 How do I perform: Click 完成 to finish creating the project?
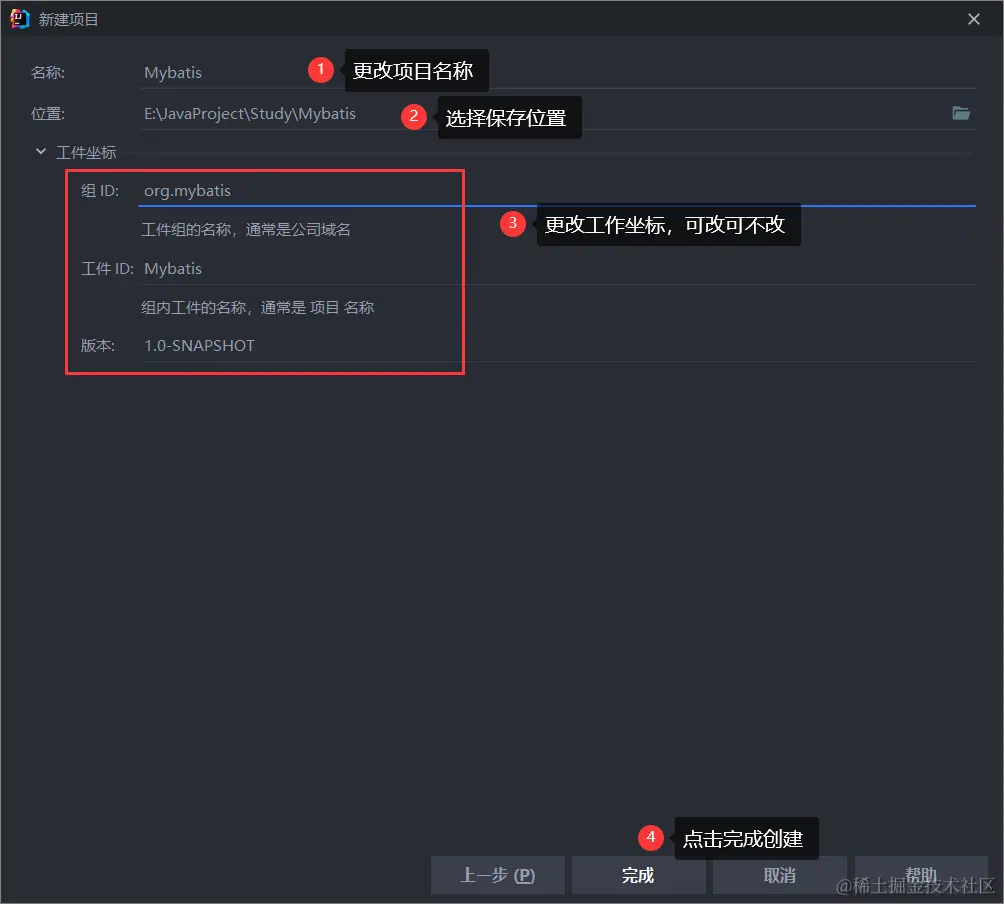(638, 875)
